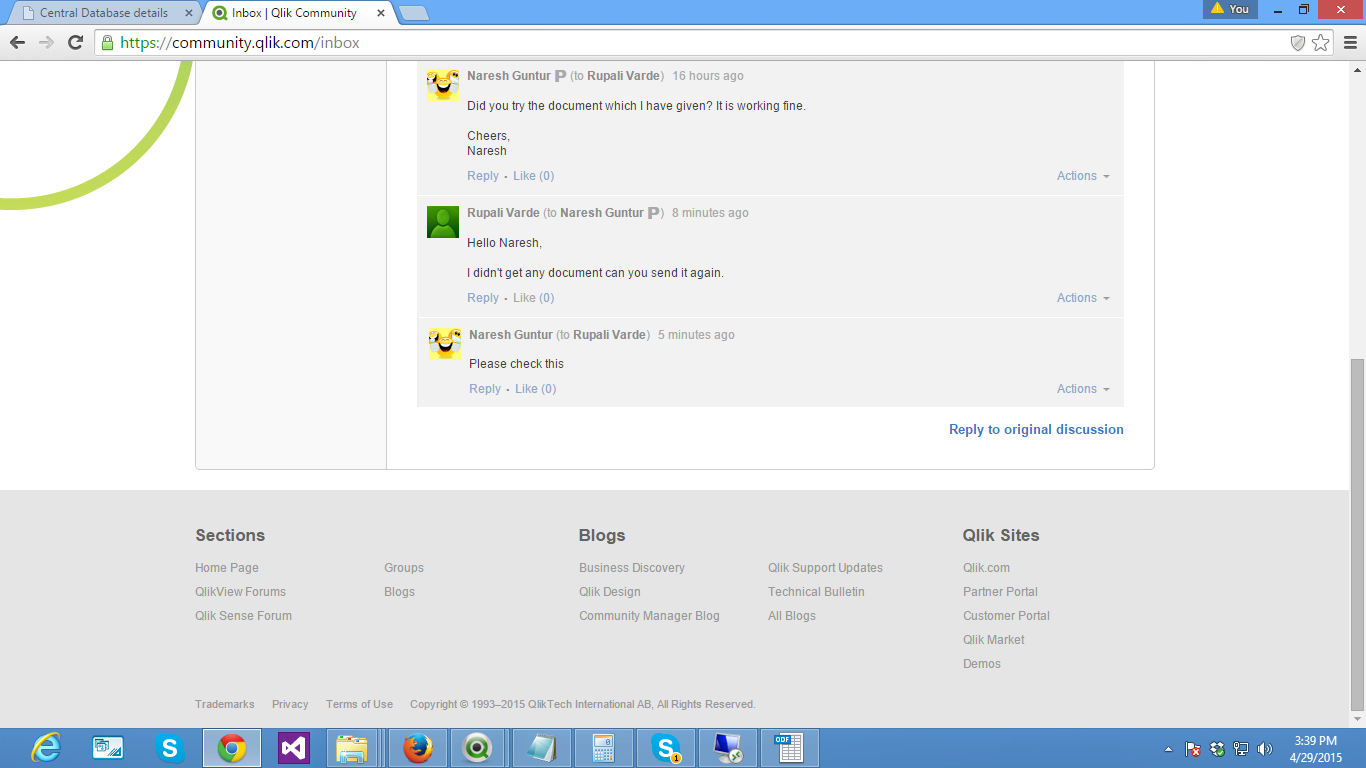The image size is (1366, 768).
Task: Open the Groups footer link
Action: [x=404, y=568]
